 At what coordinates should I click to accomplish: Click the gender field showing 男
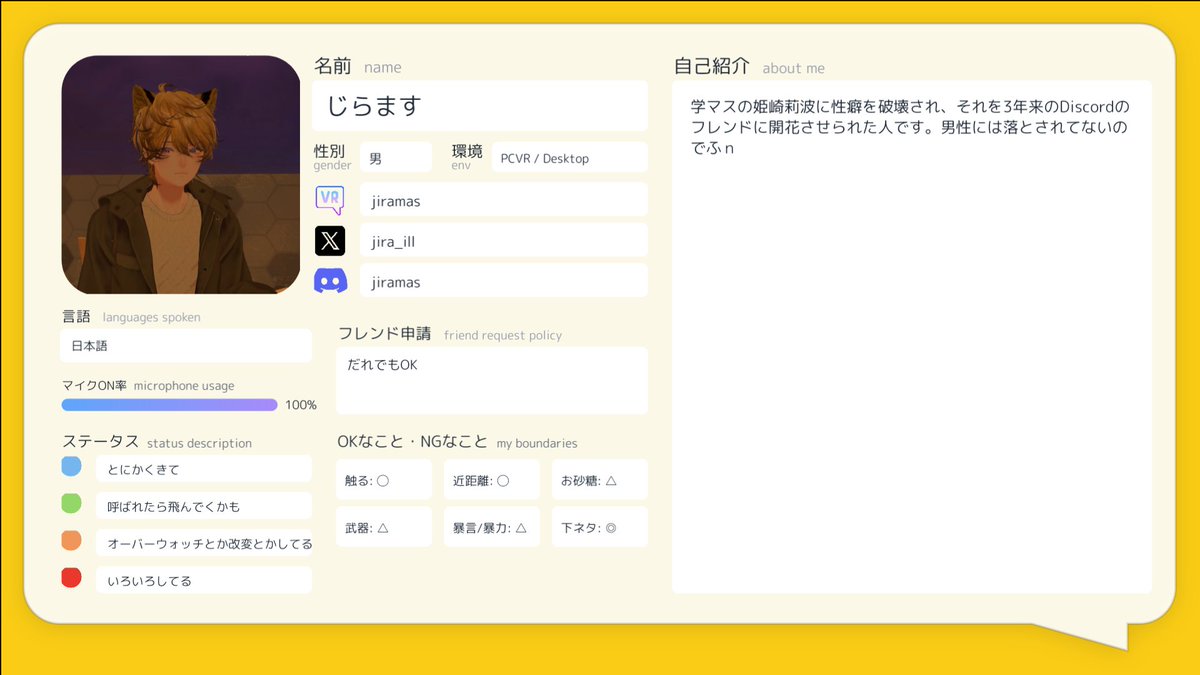(x=396, y=157)
